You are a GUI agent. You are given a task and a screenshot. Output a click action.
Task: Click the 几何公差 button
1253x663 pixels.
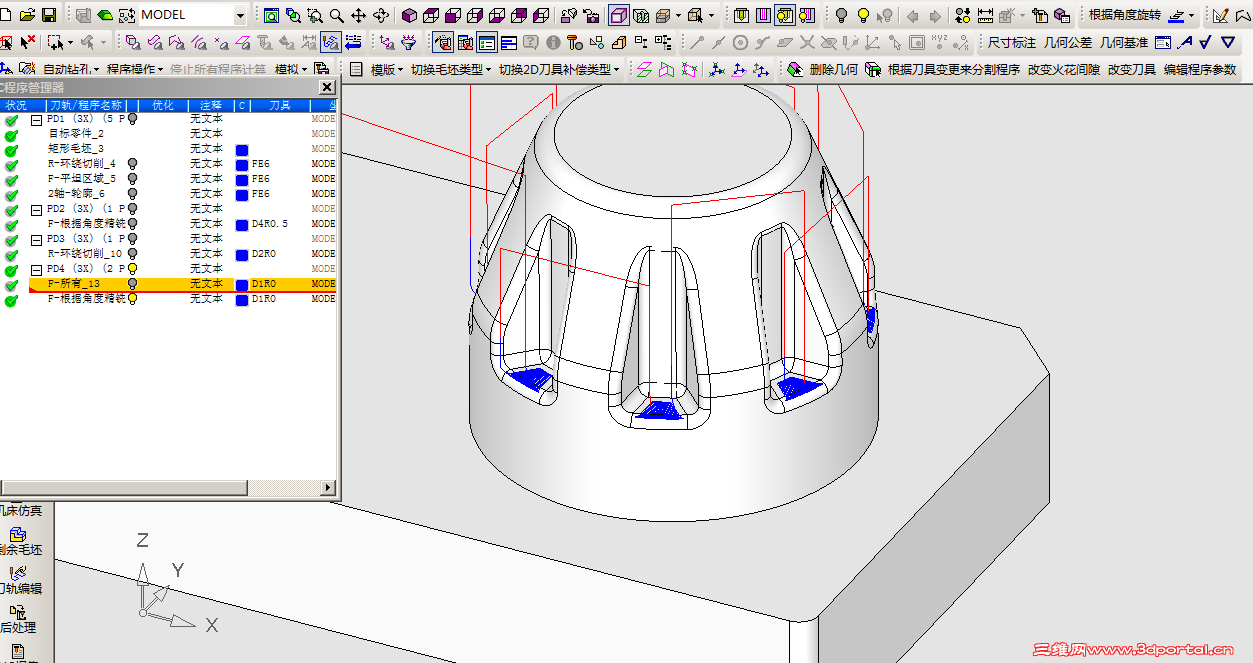coord(1067,42)
